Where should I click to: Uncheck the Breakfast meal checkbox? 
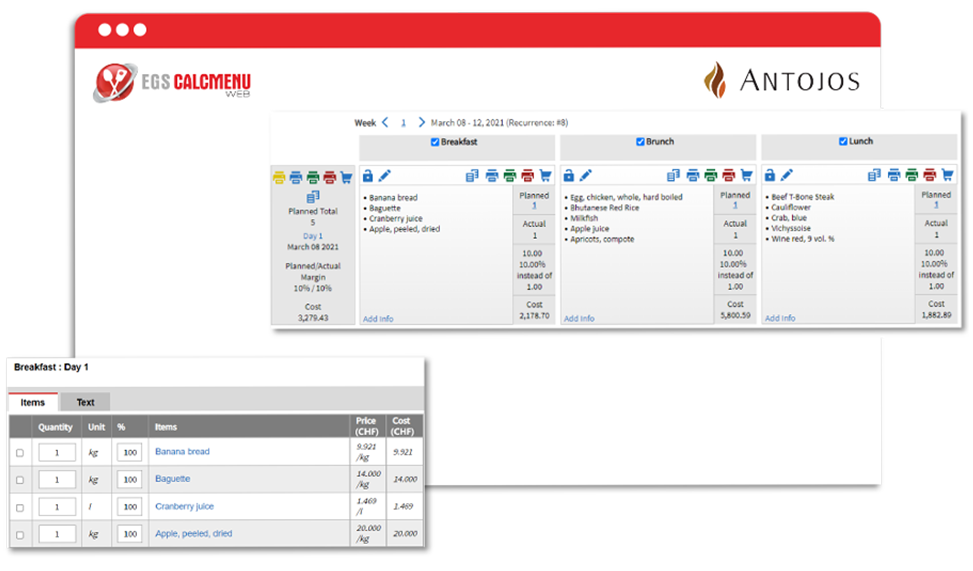[435, 142]
